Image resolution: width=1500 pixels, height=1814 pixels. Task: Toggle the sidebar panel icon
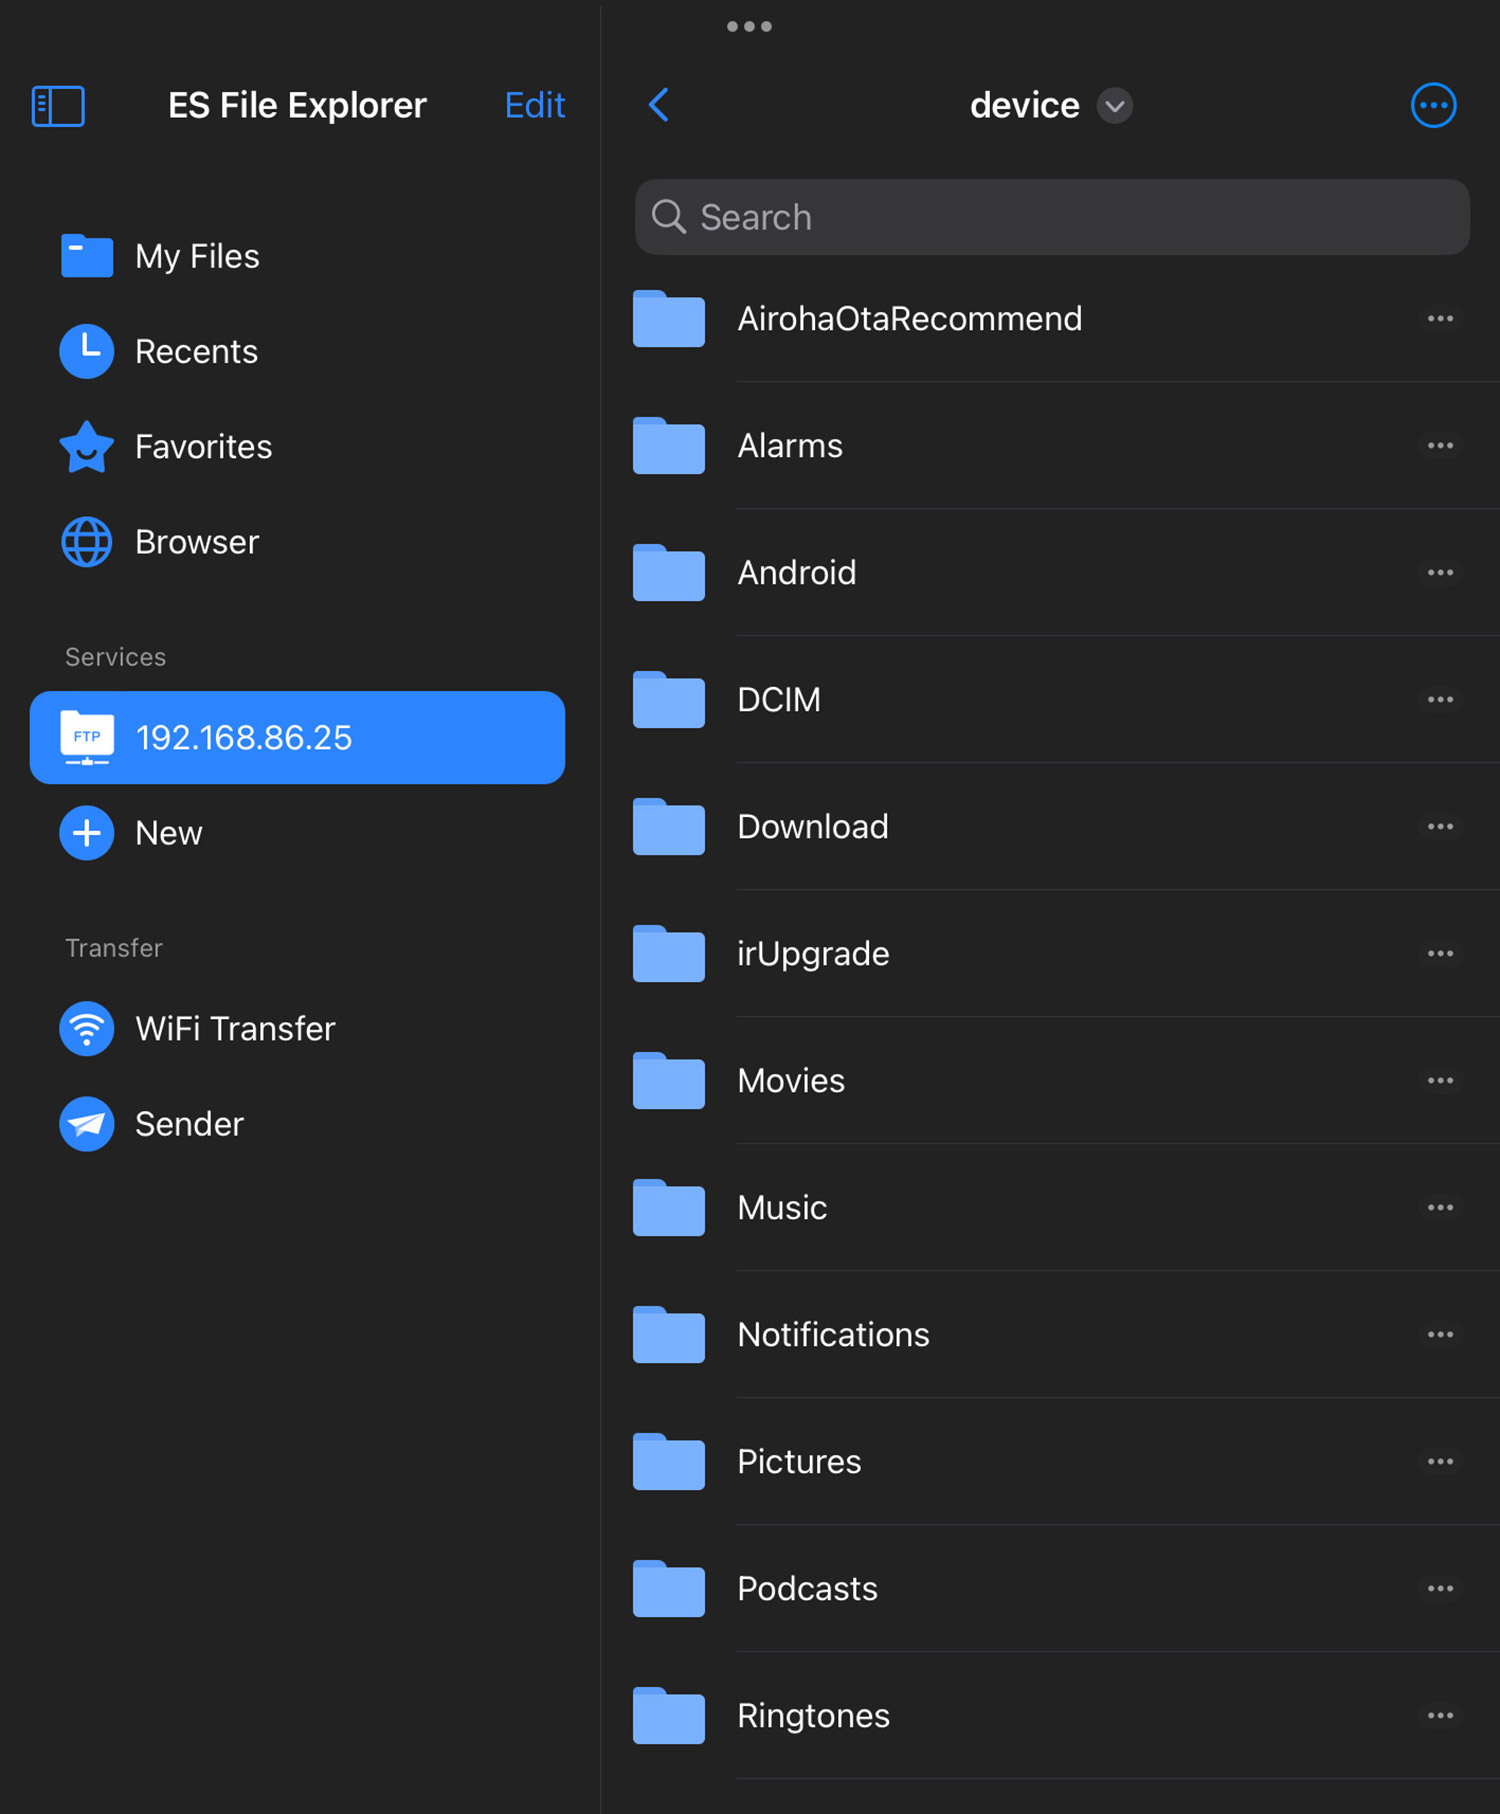[58, 106]
